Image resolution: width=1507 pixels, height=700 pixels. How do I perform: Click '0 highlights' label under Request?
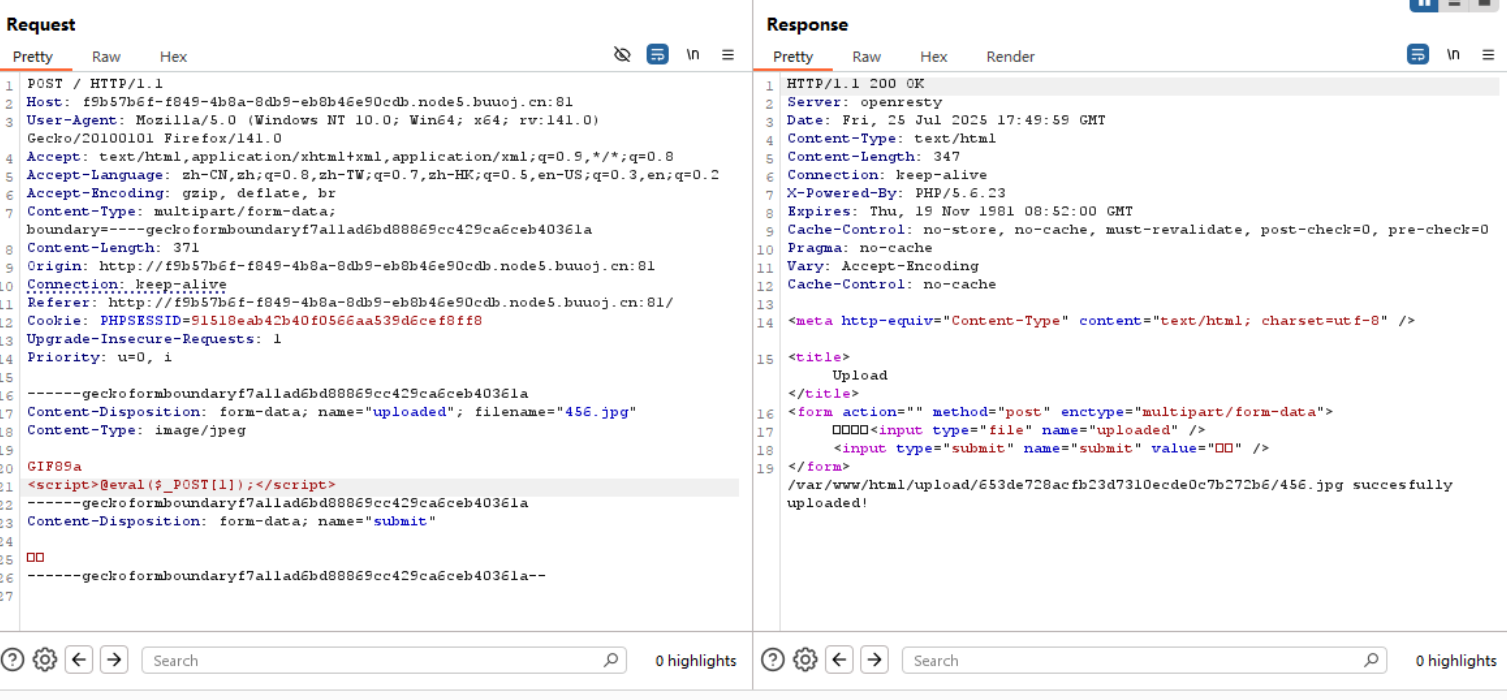[x=696, y=660]
